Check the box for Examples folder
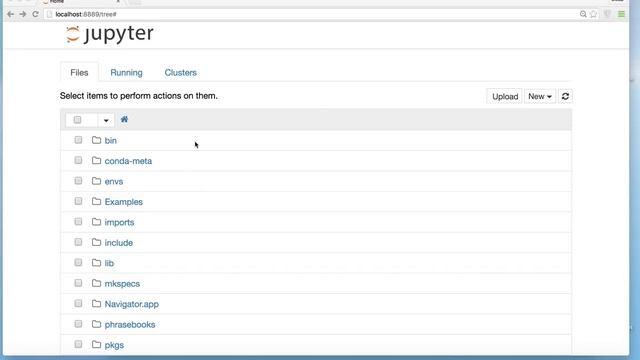 78,201
